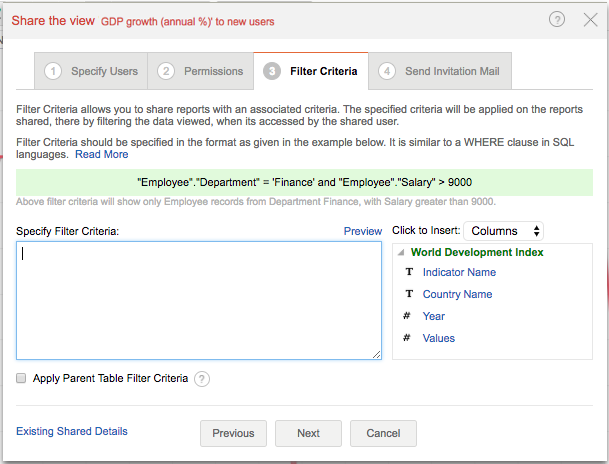This screenshot has width=609, height=464.
Task: Select the Filter Criteria step tab
Action: pyautogui.click(x=311, y=71)
